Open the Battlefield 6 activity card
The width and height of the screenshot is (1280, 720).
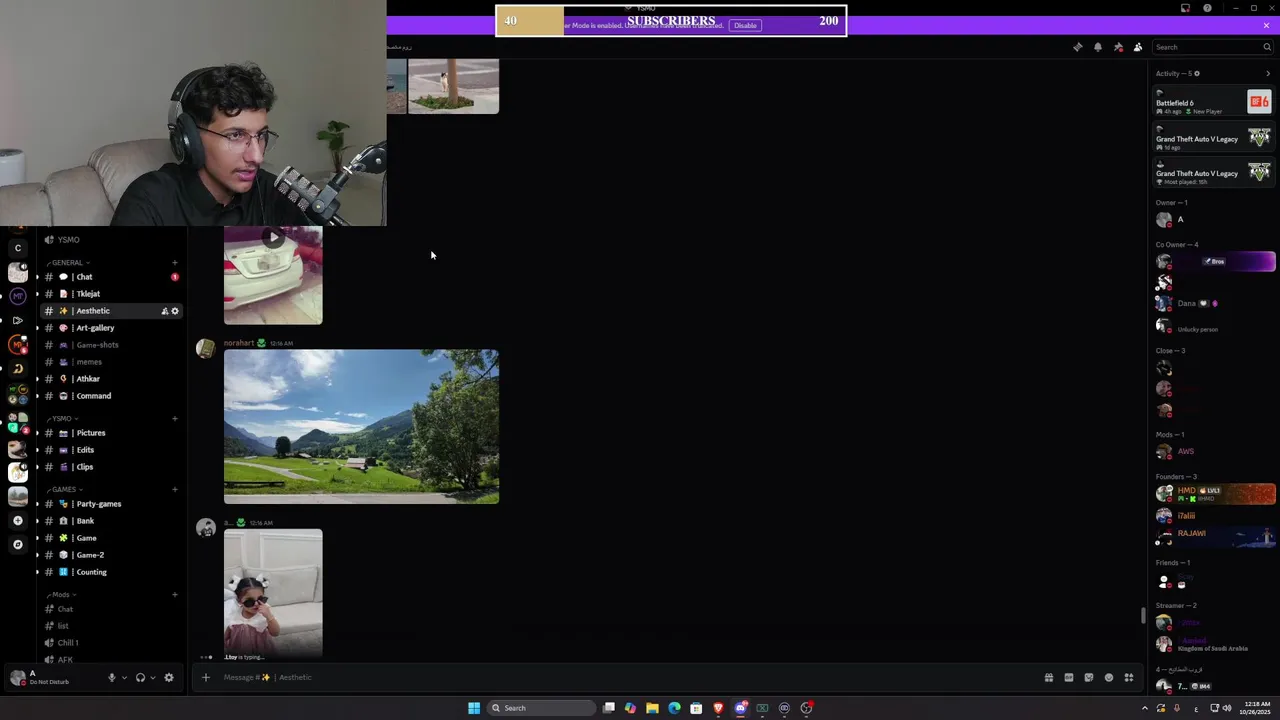coord(1213,102)
